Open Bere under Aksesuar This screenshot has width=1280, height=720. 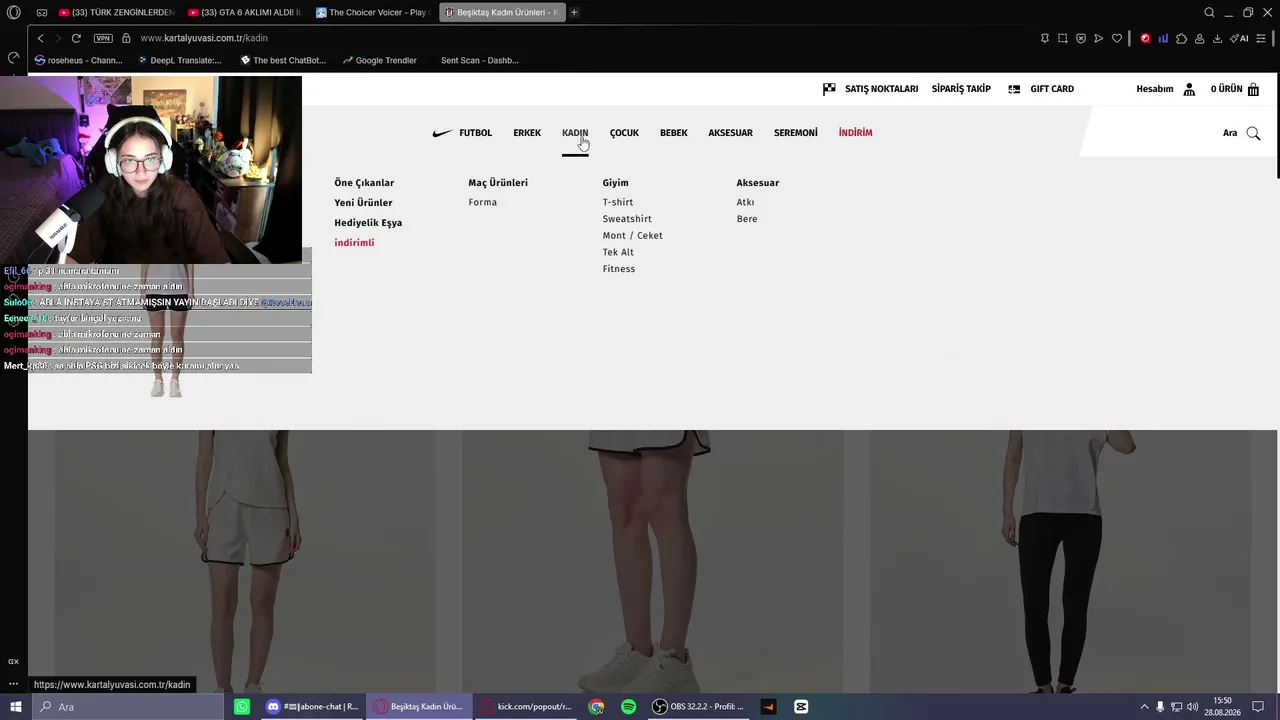[x=747, y=219]
